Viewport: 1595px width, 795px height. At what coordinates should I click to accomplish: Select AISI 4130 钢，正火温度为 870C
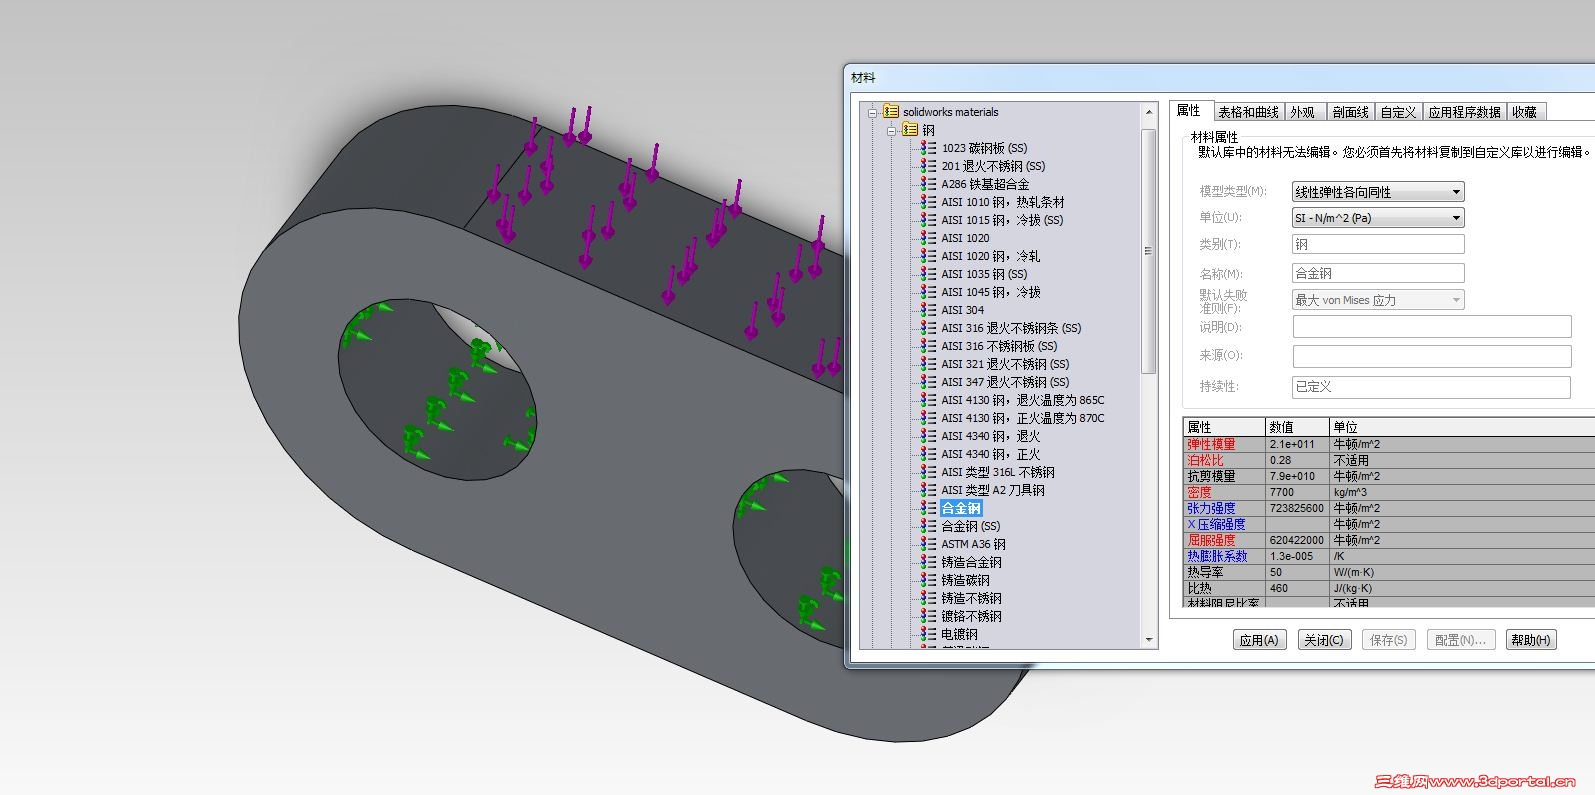(x=1023, y=418)
